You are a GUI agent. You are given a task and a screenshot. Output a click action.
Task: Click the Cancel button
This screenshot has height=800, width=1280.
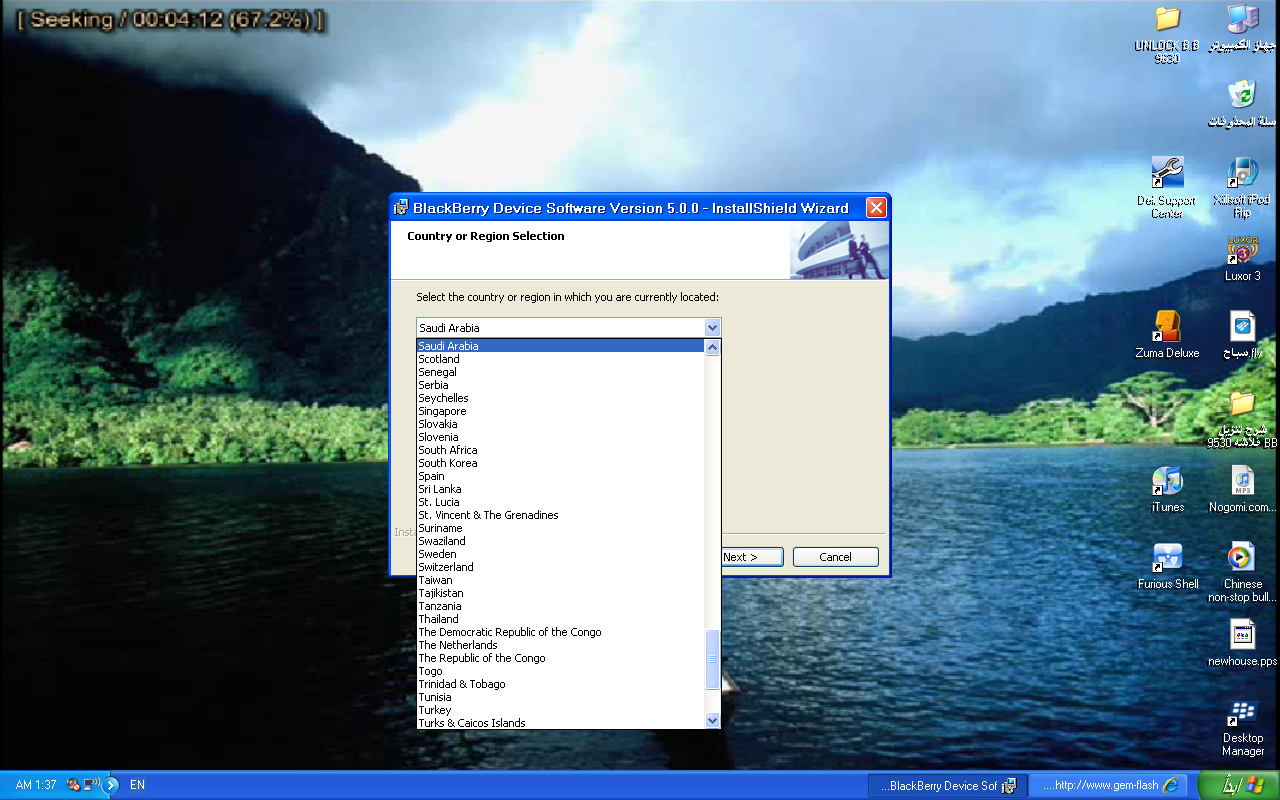pos(836,557)
